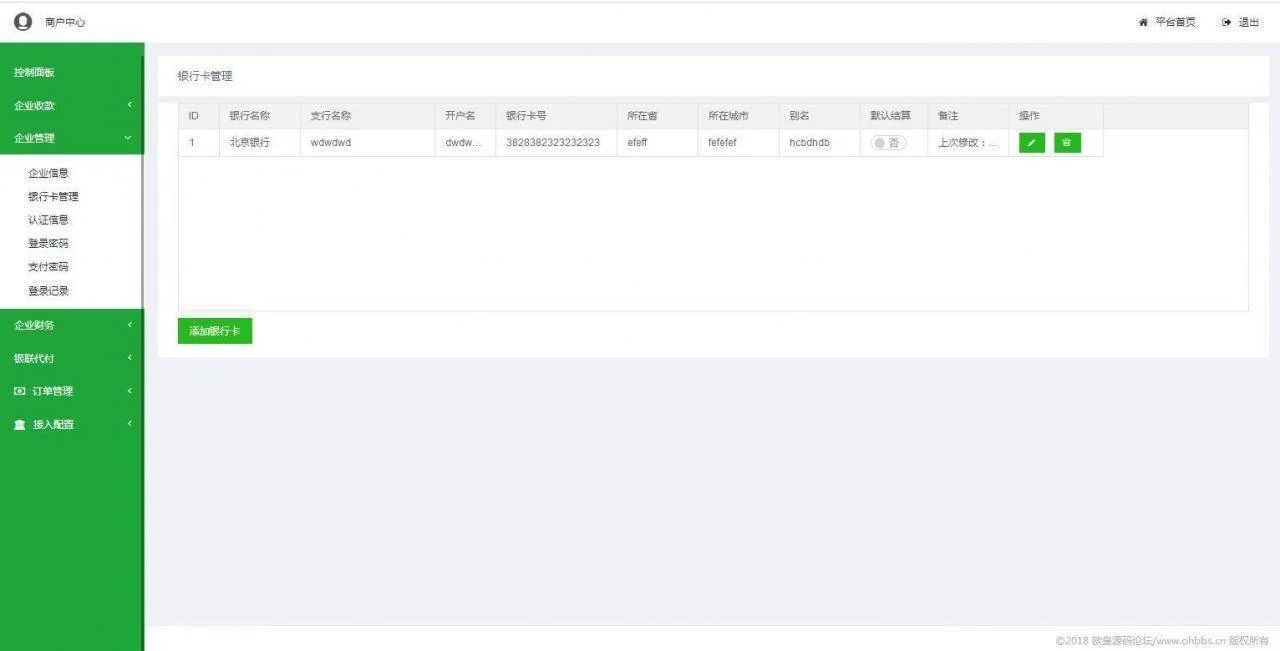The width and height of the screenshot is (1280, 651).
Task: Expand the 银联代付 sidebar menu
Action: point(71,358)
